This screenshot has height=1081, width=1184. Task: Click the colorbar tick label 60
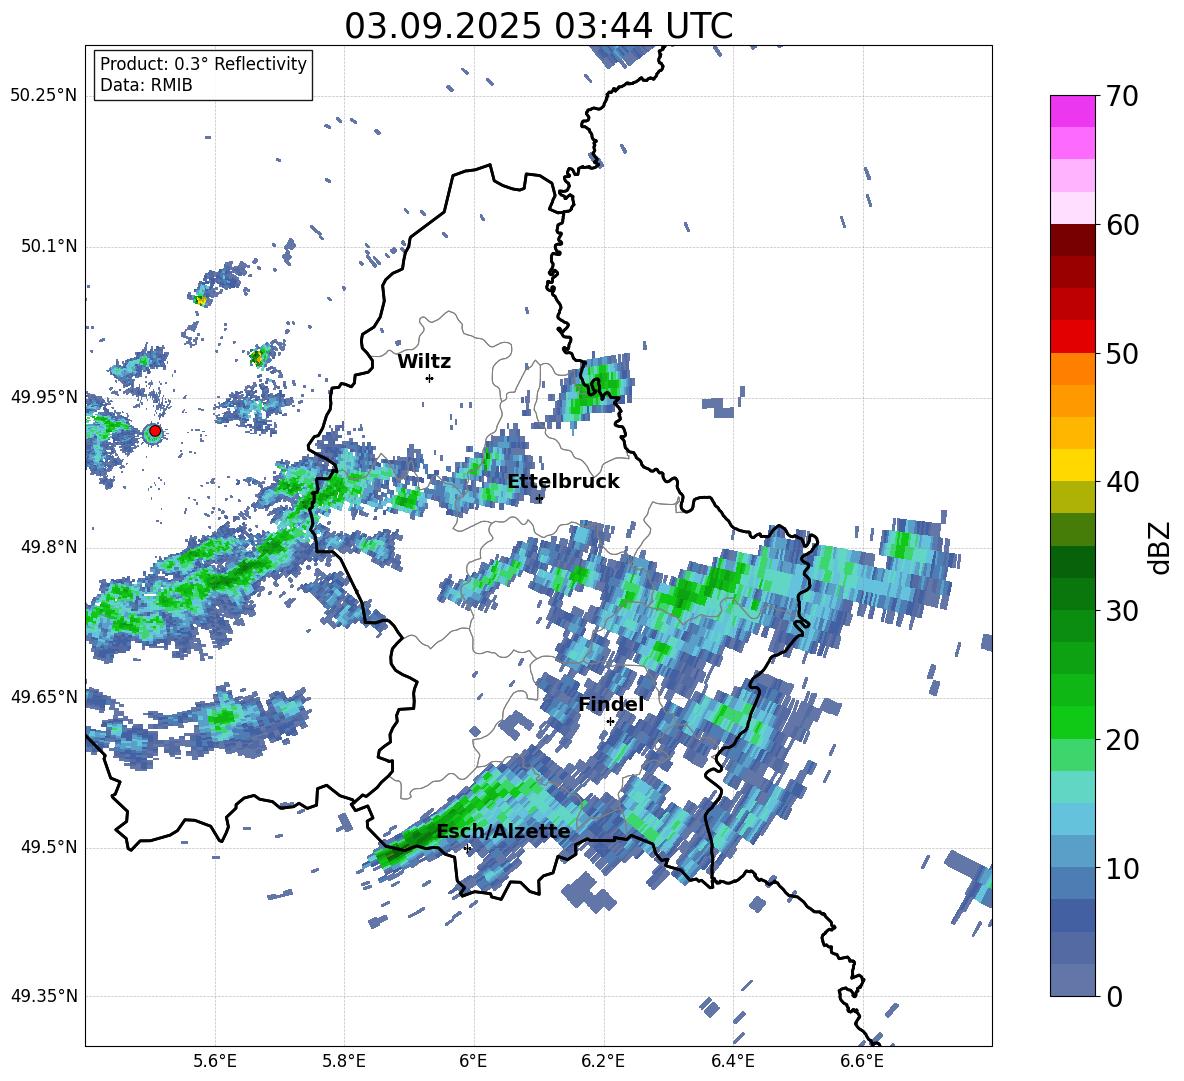click(1123, 225)
